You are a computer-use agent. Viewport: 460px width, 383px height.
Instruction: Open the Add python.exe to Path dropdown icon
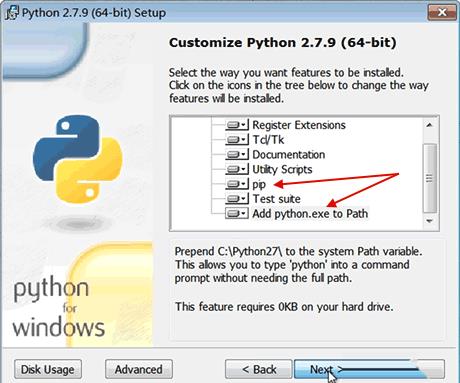[237, 214]
